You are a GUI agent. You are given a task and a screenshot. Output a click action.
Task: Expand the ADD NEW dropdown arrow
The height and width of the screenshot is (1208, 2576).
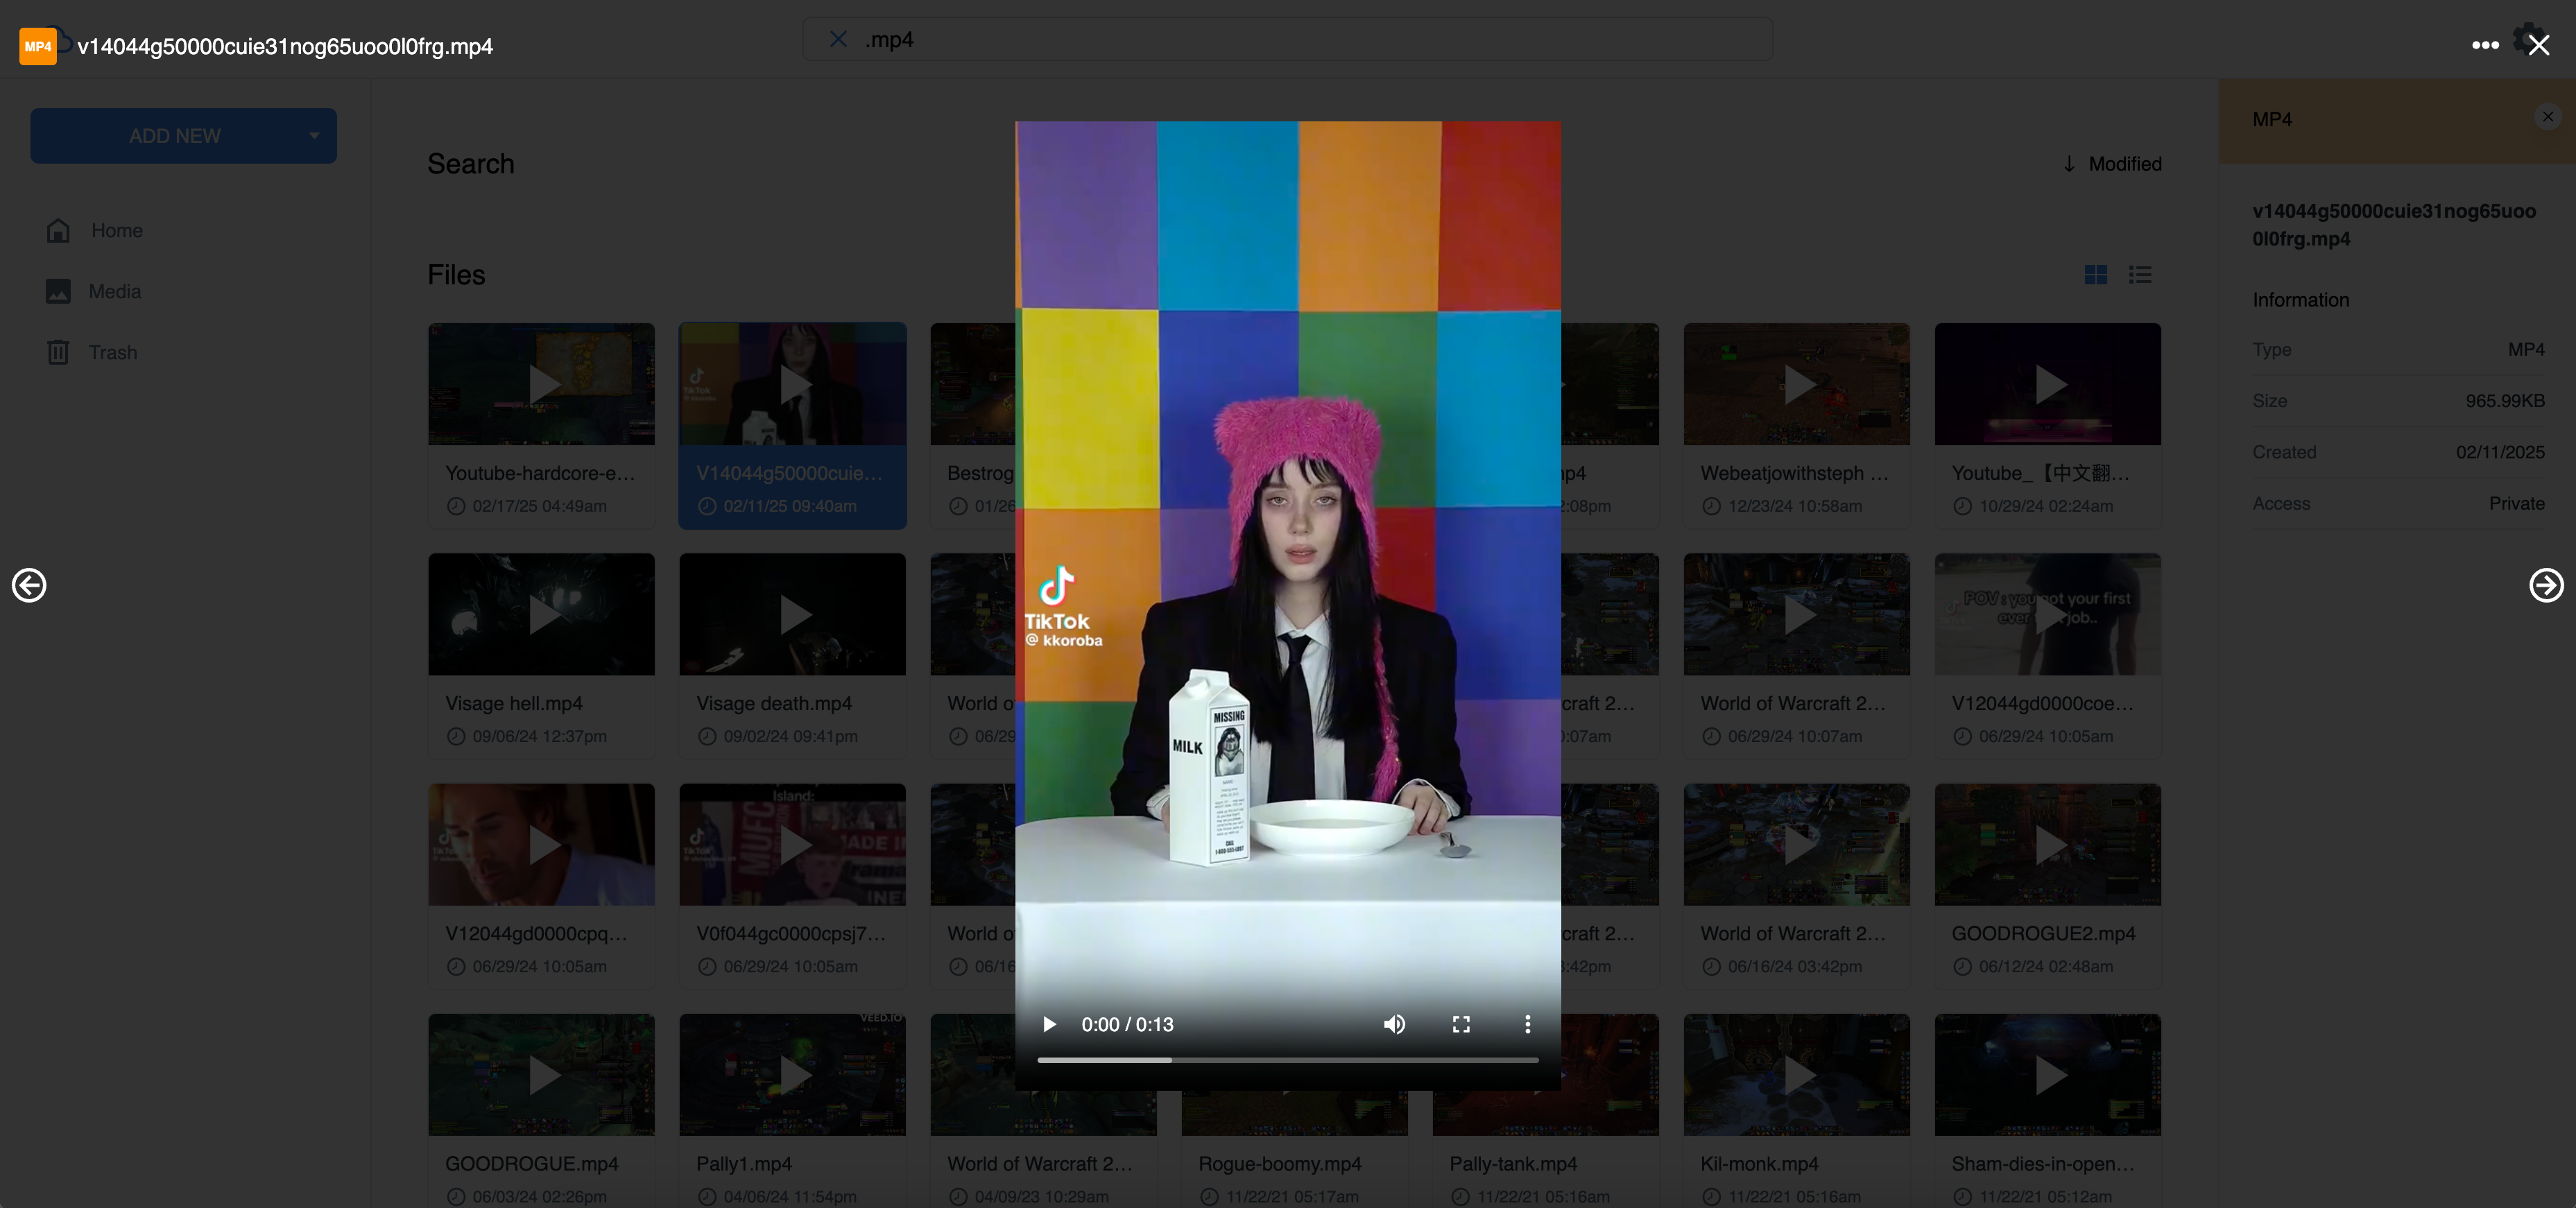[314, 136]
